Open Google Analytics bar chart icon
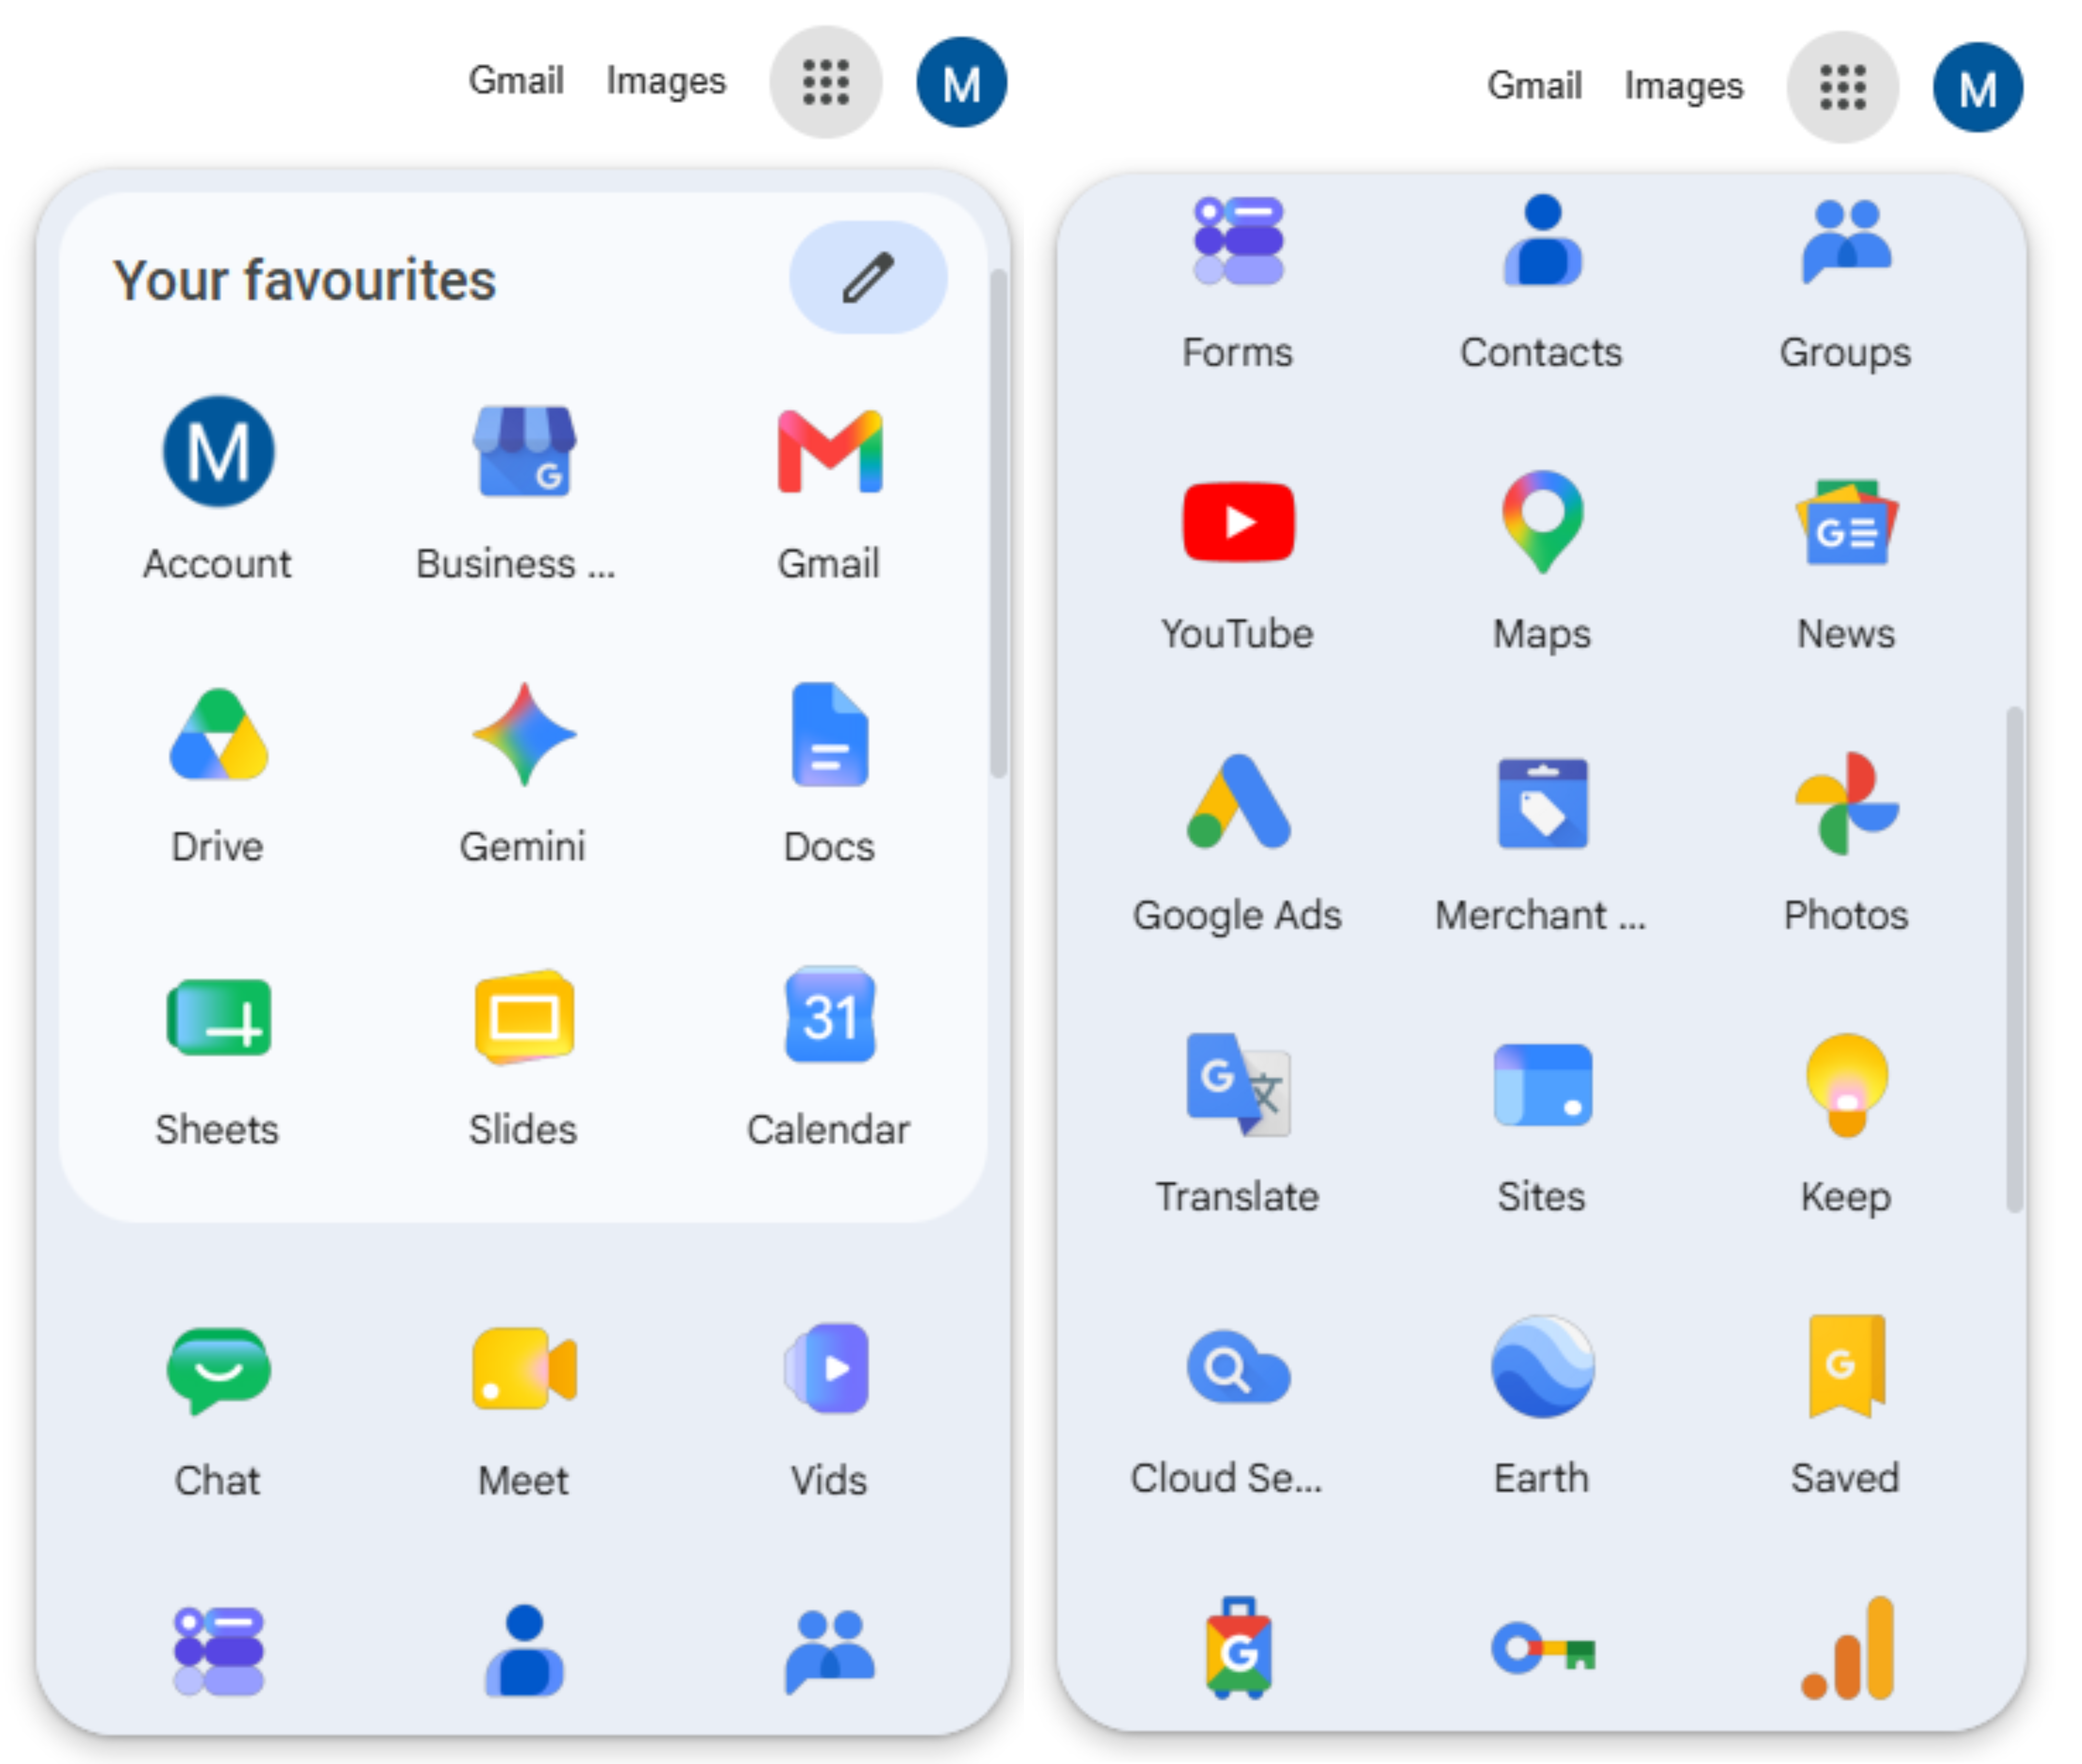Viewport: 2082px width, 1764px height. point(1848,1648)
